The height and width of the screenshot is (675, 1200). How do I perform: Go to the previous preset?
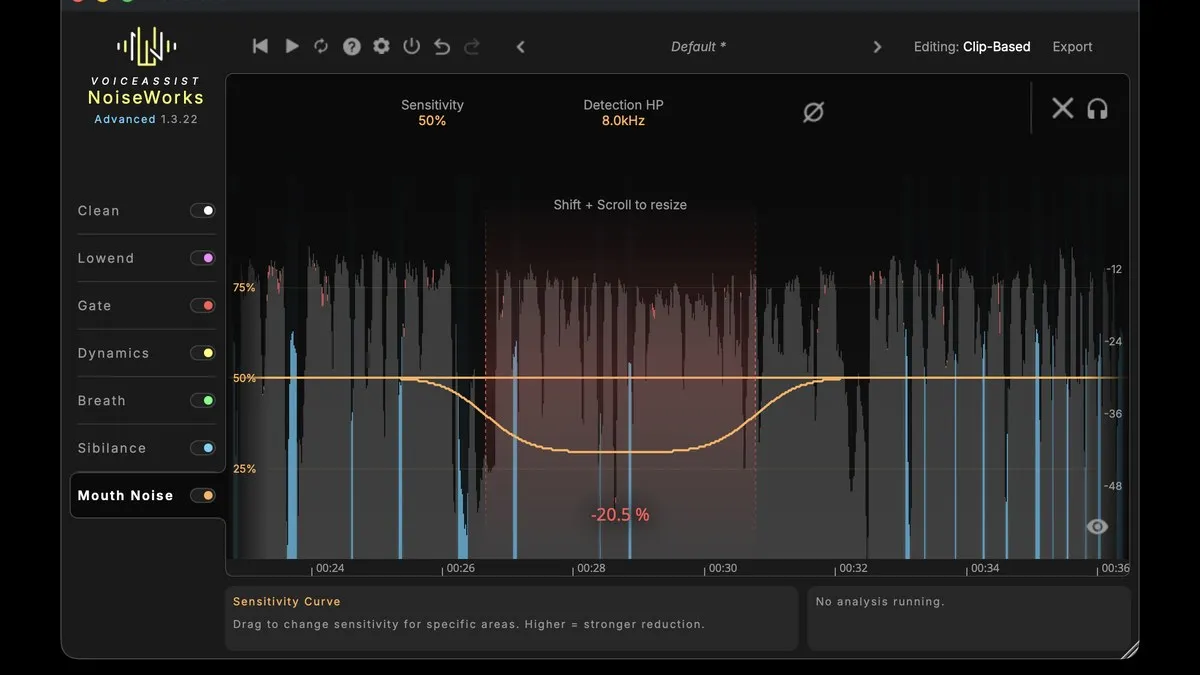[x=520, y=47]
